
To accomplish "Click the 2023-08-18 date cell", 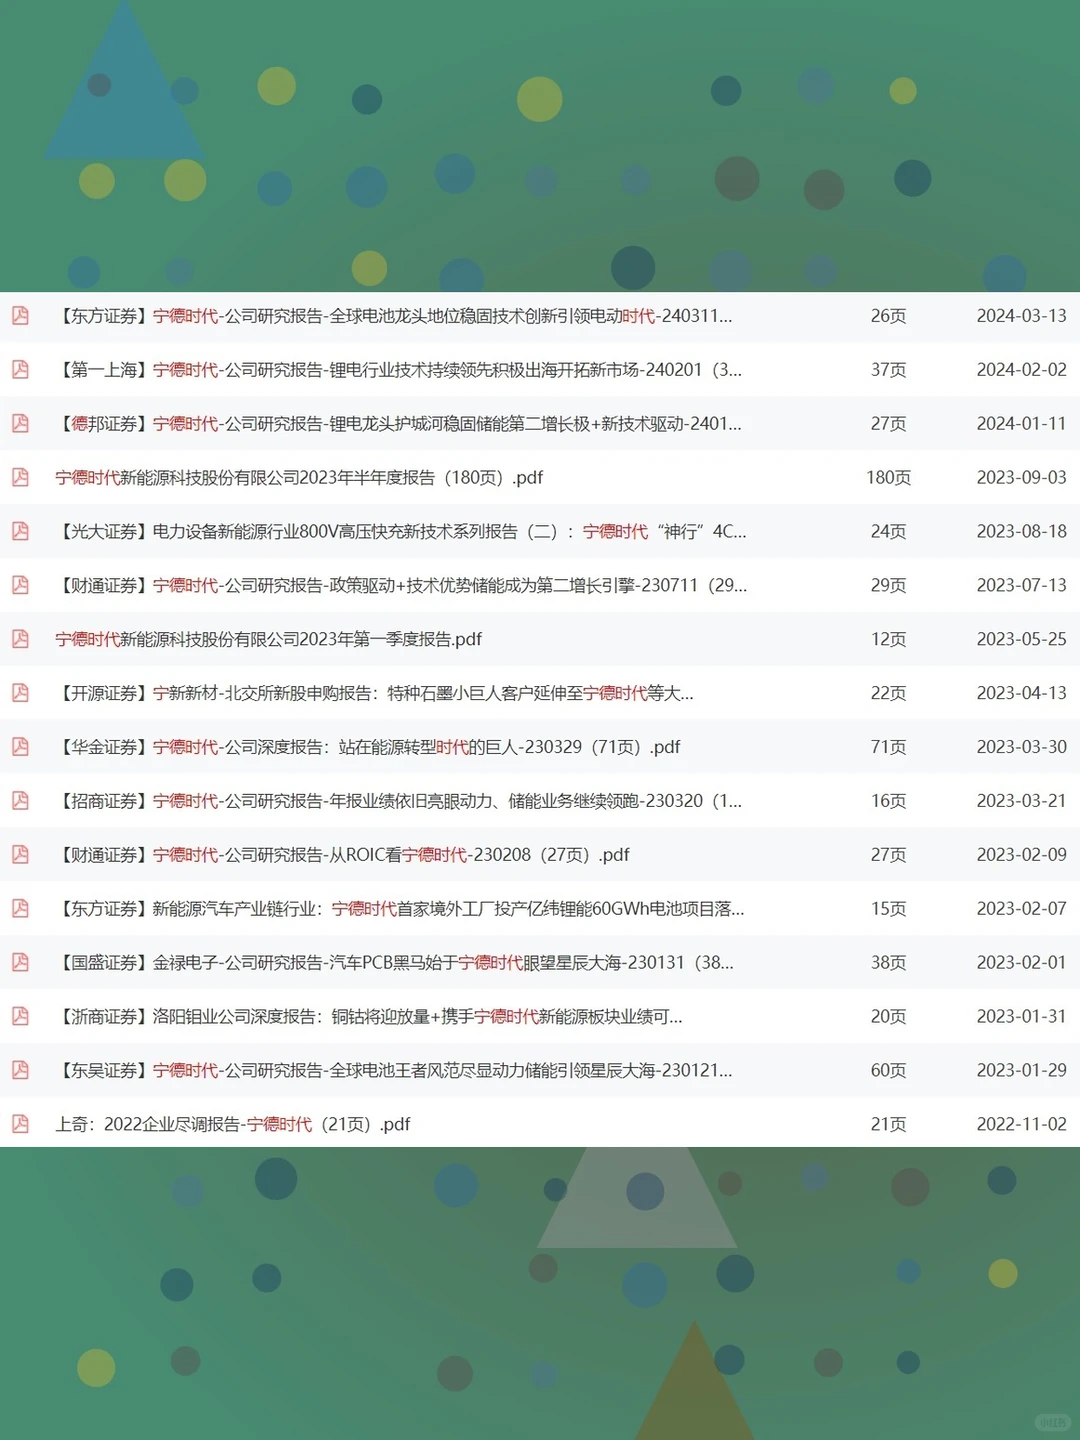I will [1022, 532].
